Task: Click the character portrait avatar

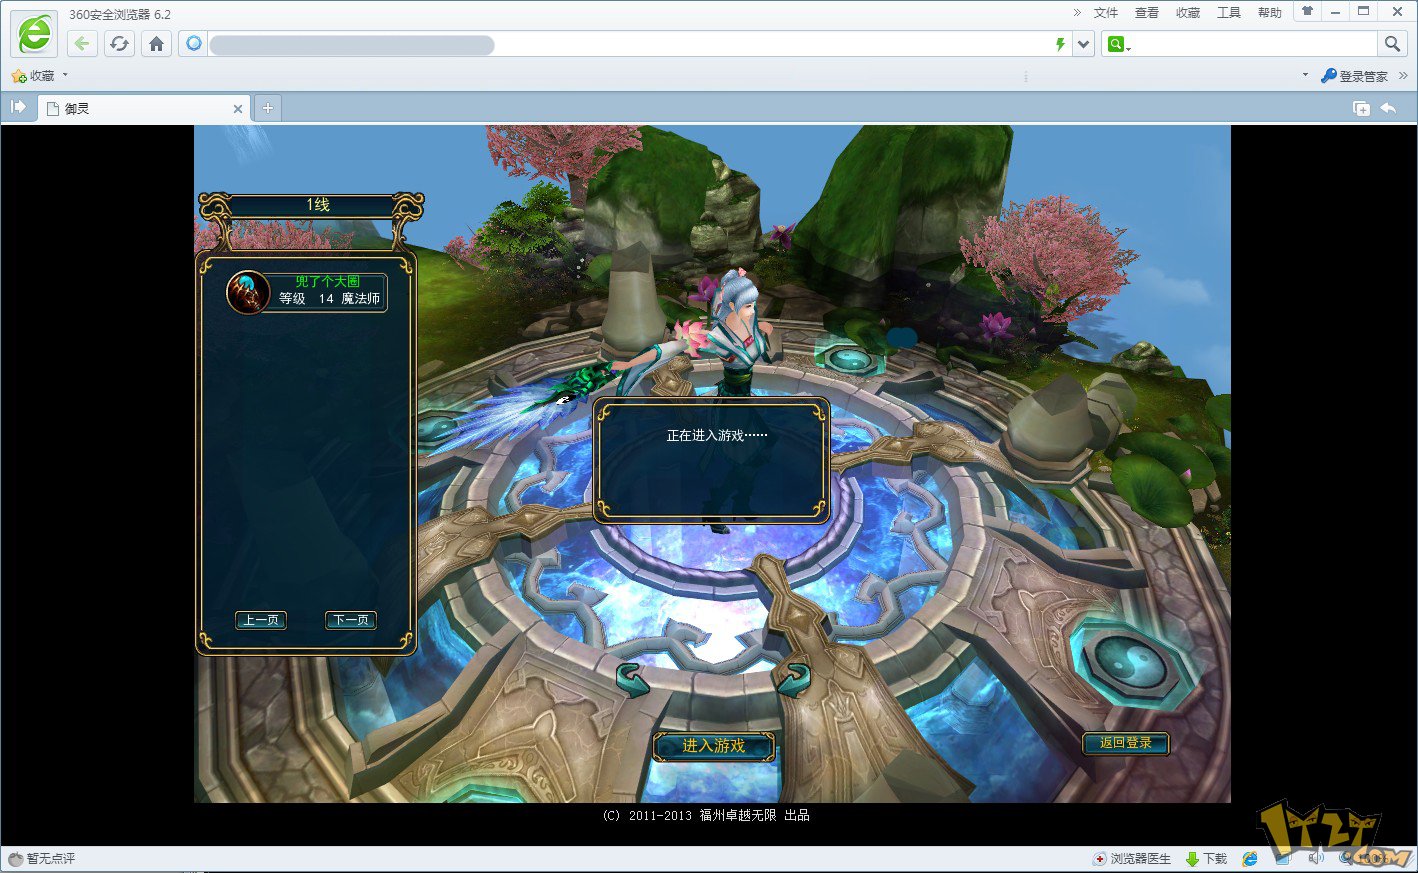Action: 248,292
